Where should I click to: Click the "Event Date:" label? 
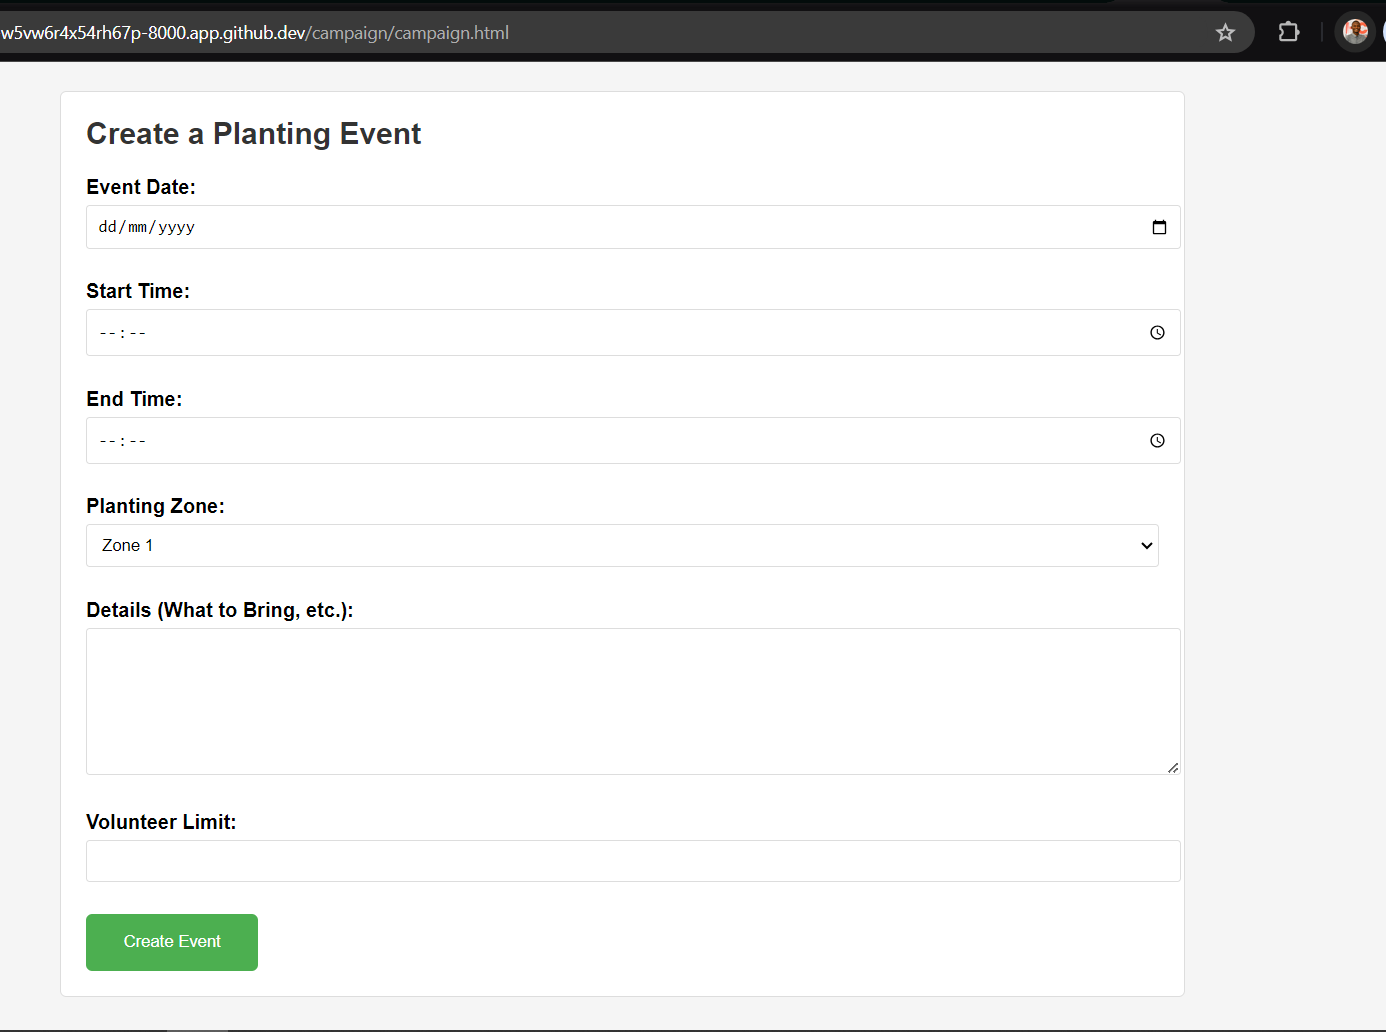141,187
